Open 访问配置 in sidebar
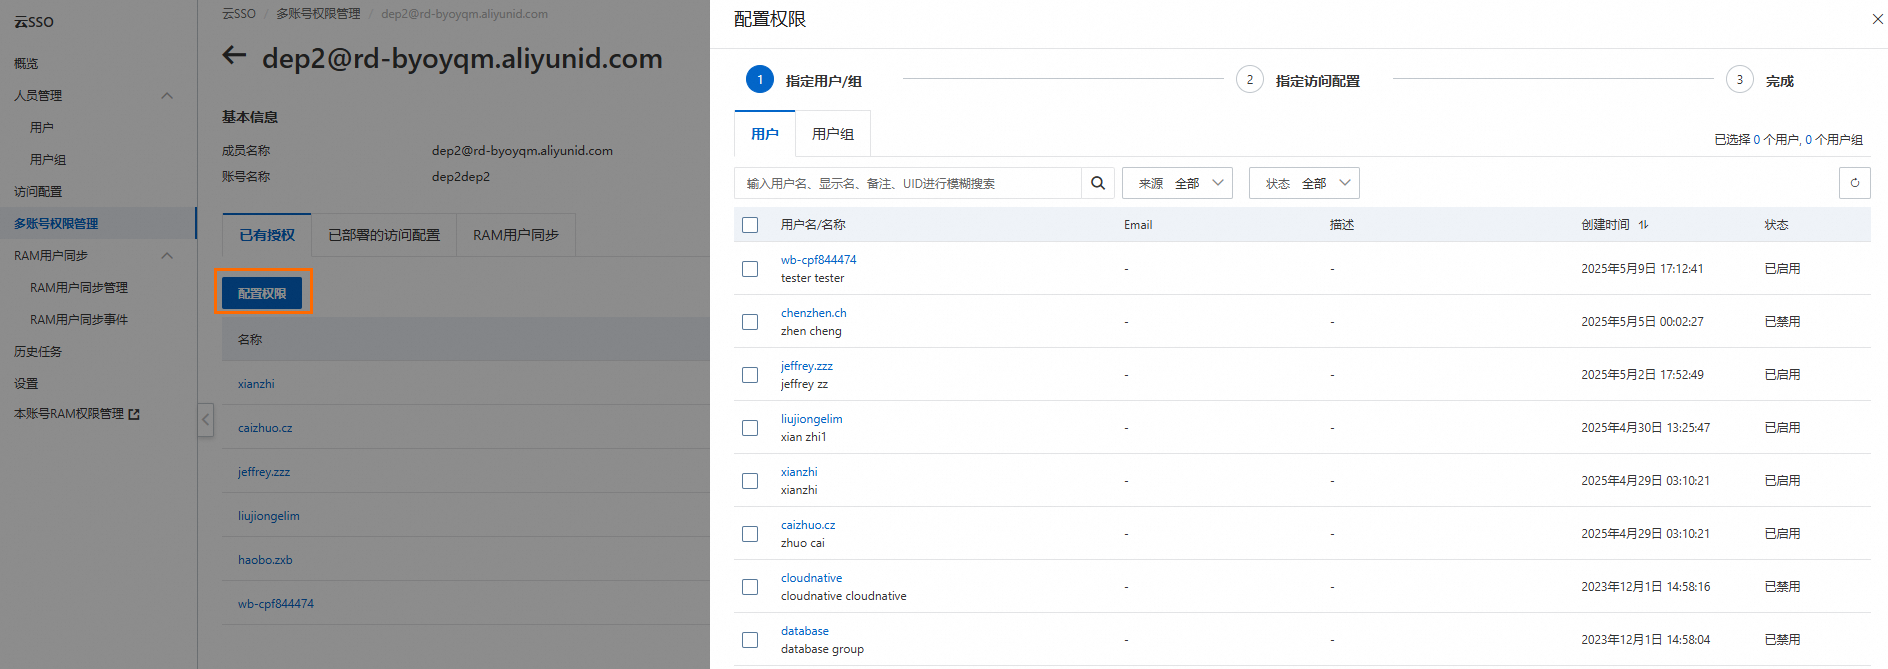 click(x=38, y=192)
